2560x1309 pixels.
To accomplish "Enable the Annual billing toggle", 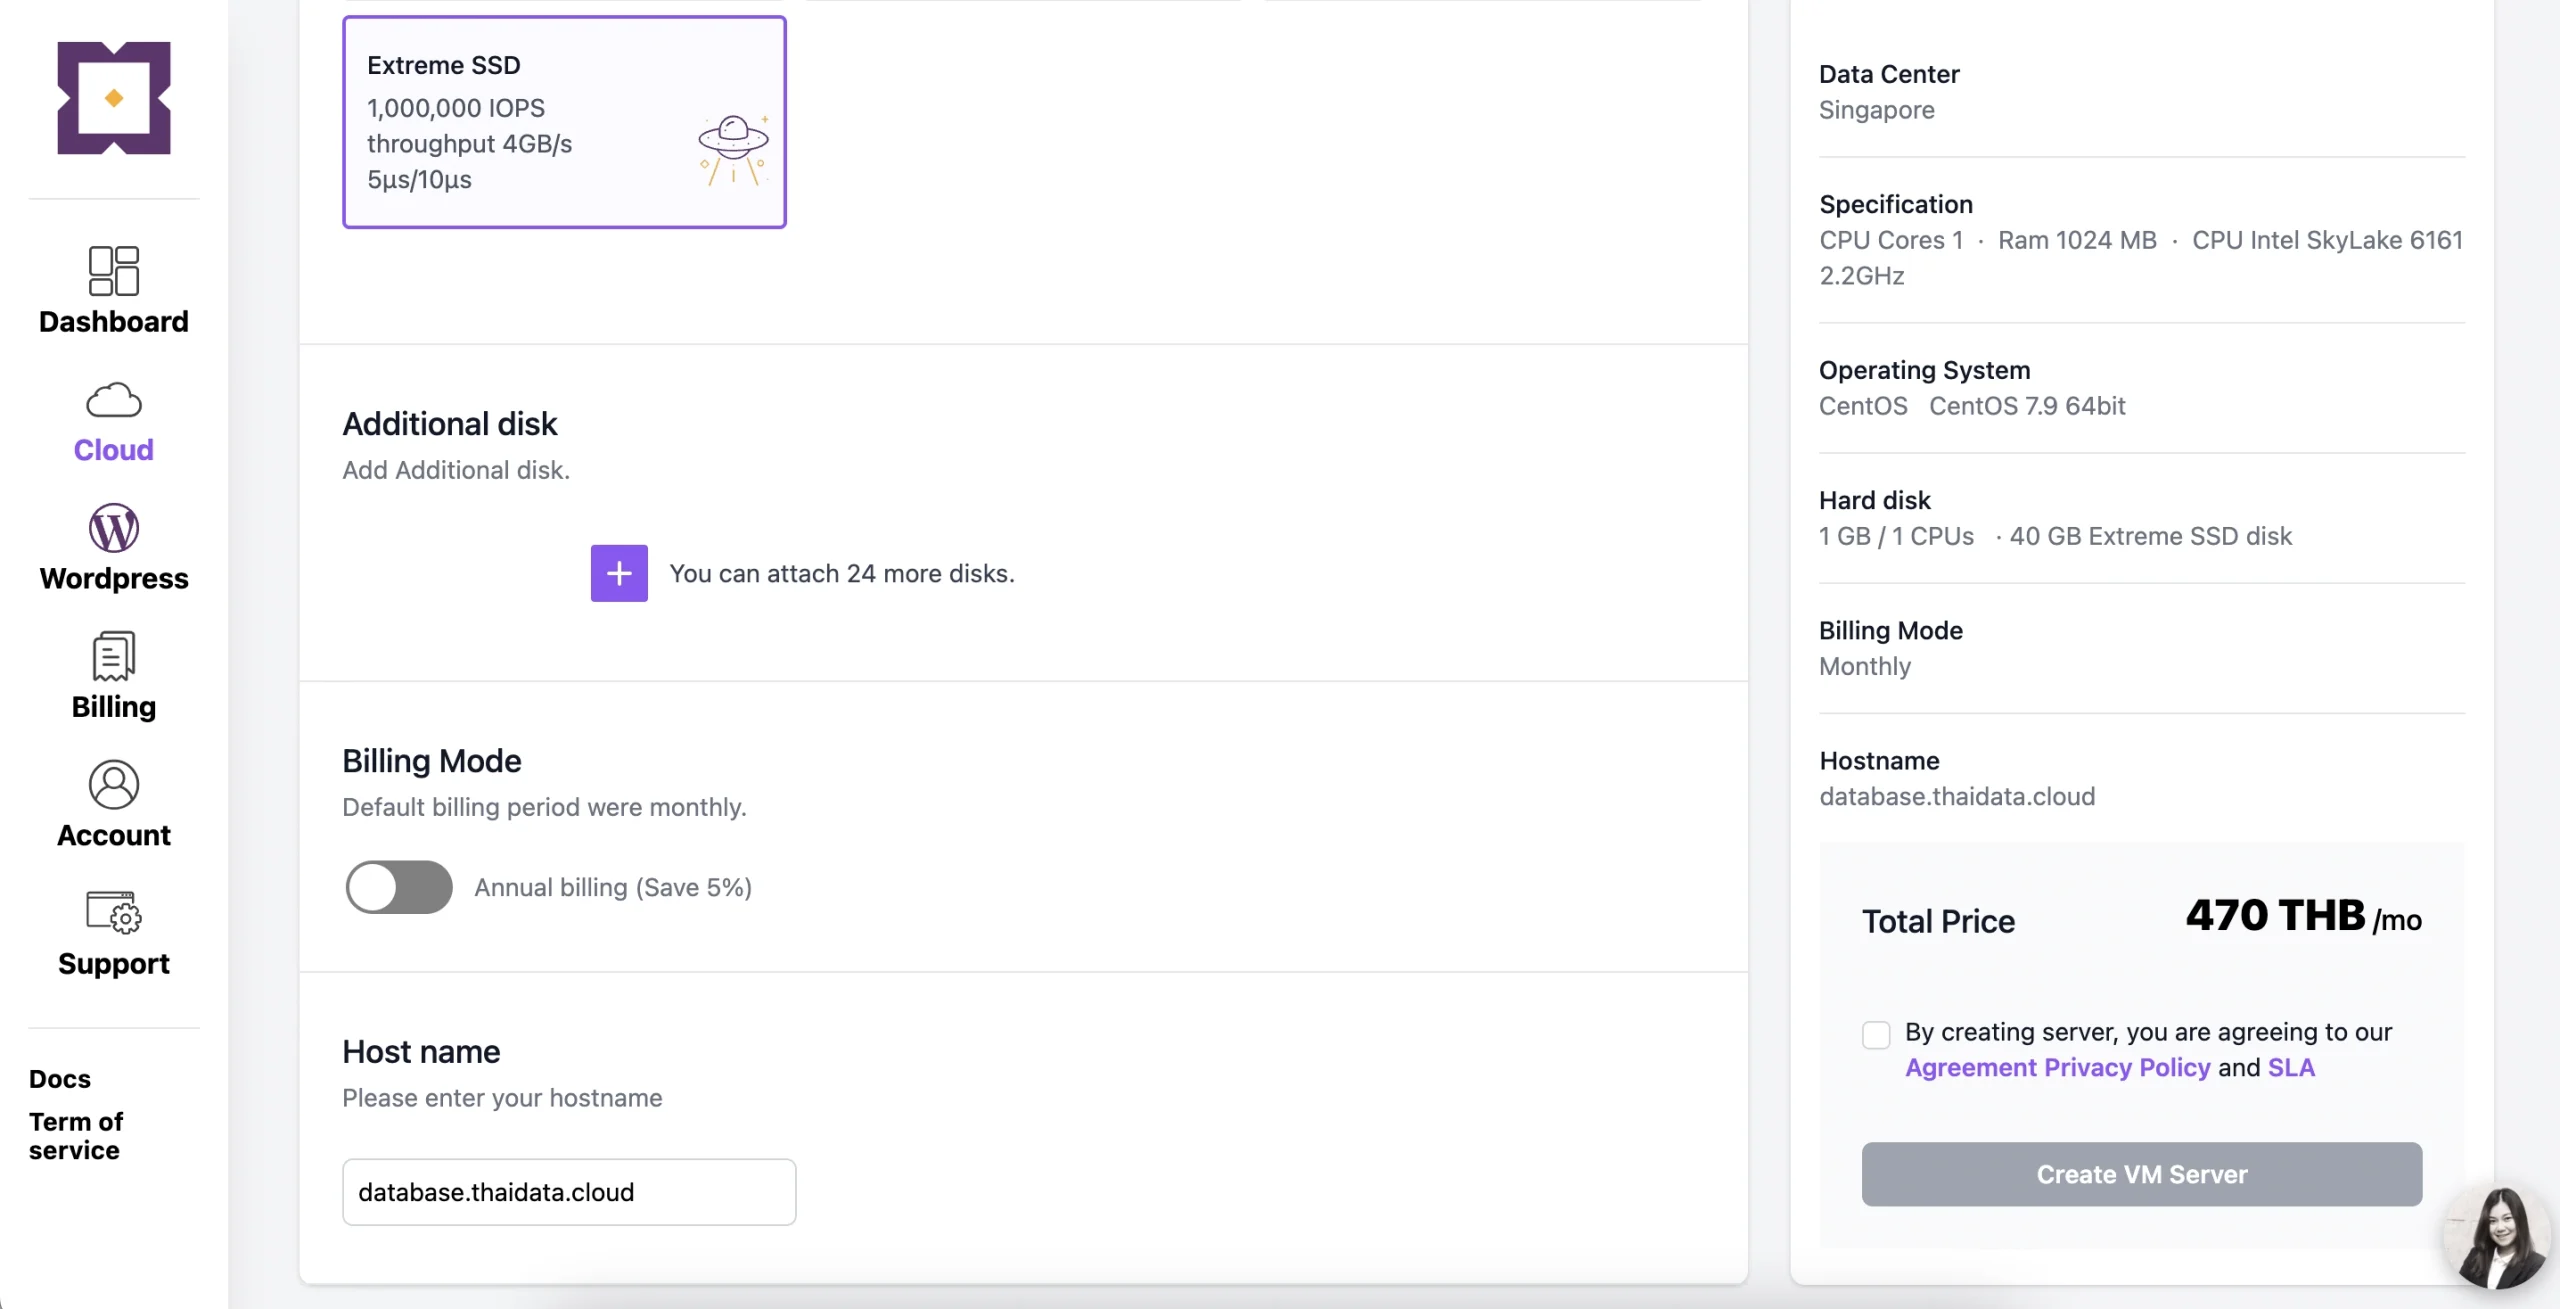I will [399, 887].
